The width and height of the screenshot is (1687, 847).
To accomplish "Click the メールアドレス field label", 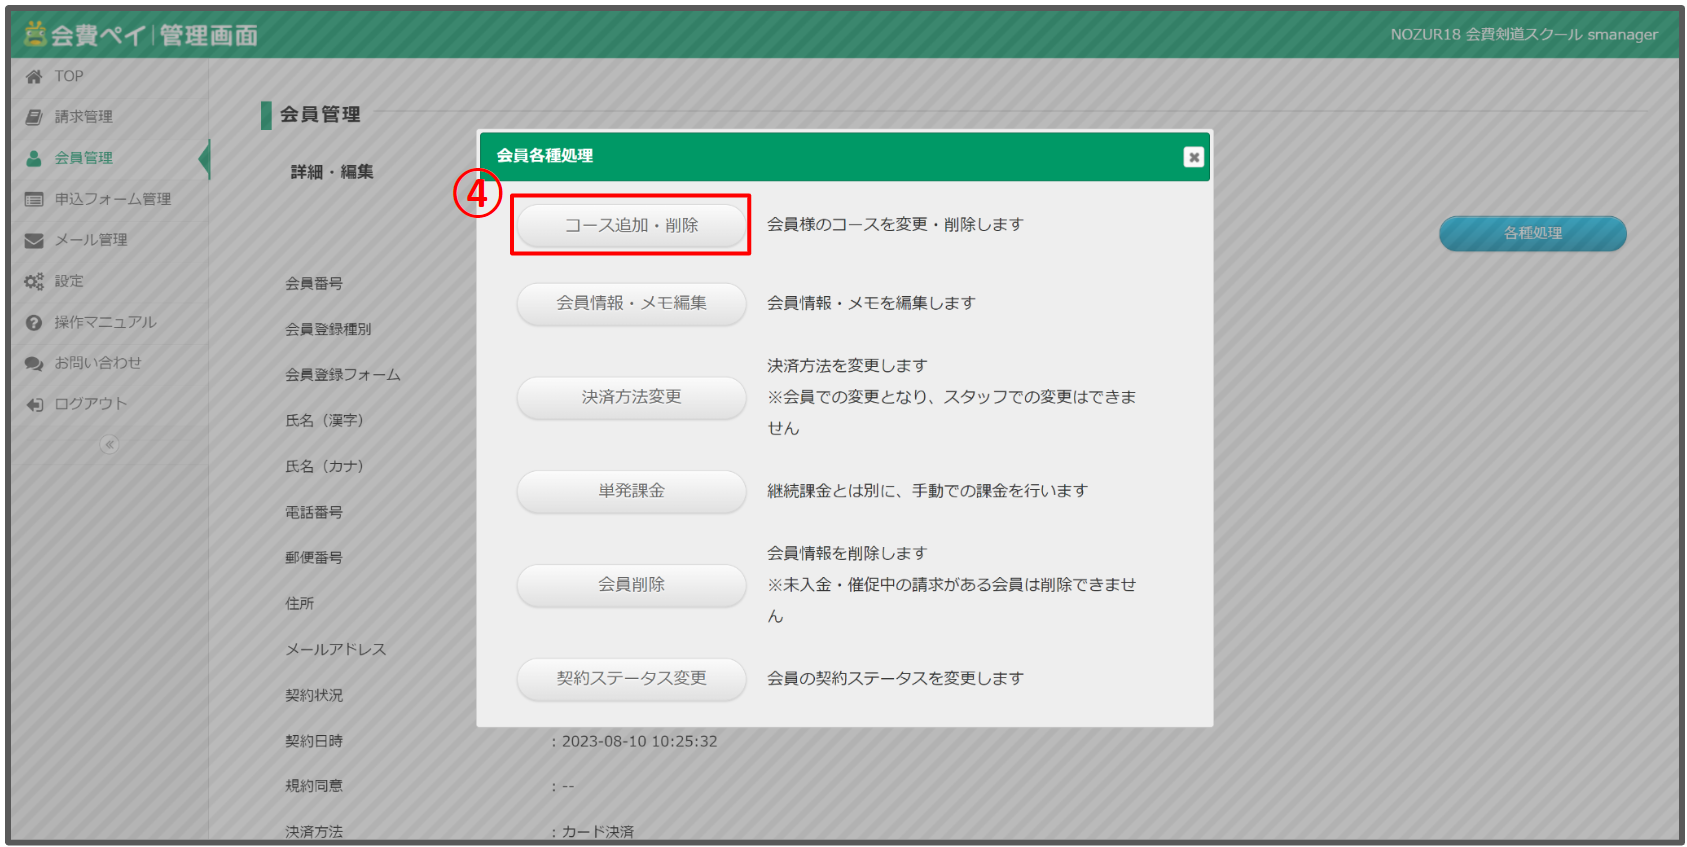I will point(336,650).
